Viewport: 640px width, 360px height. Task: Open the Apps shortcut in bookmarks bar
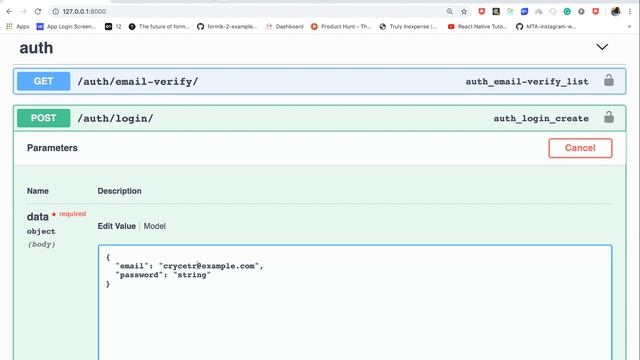18,27
